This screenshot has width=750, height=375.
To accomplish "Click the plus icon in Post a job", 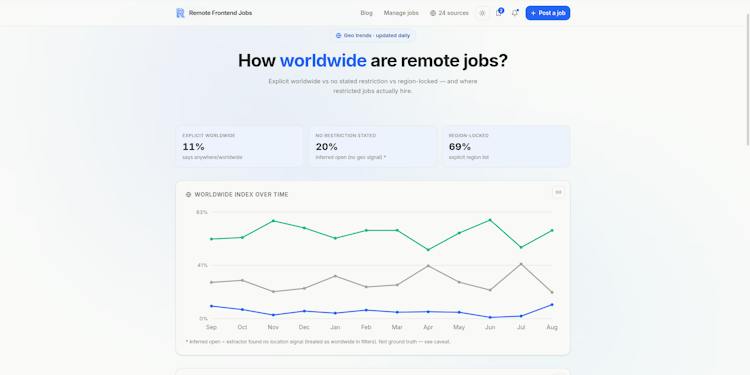I will tap(533, 13).
